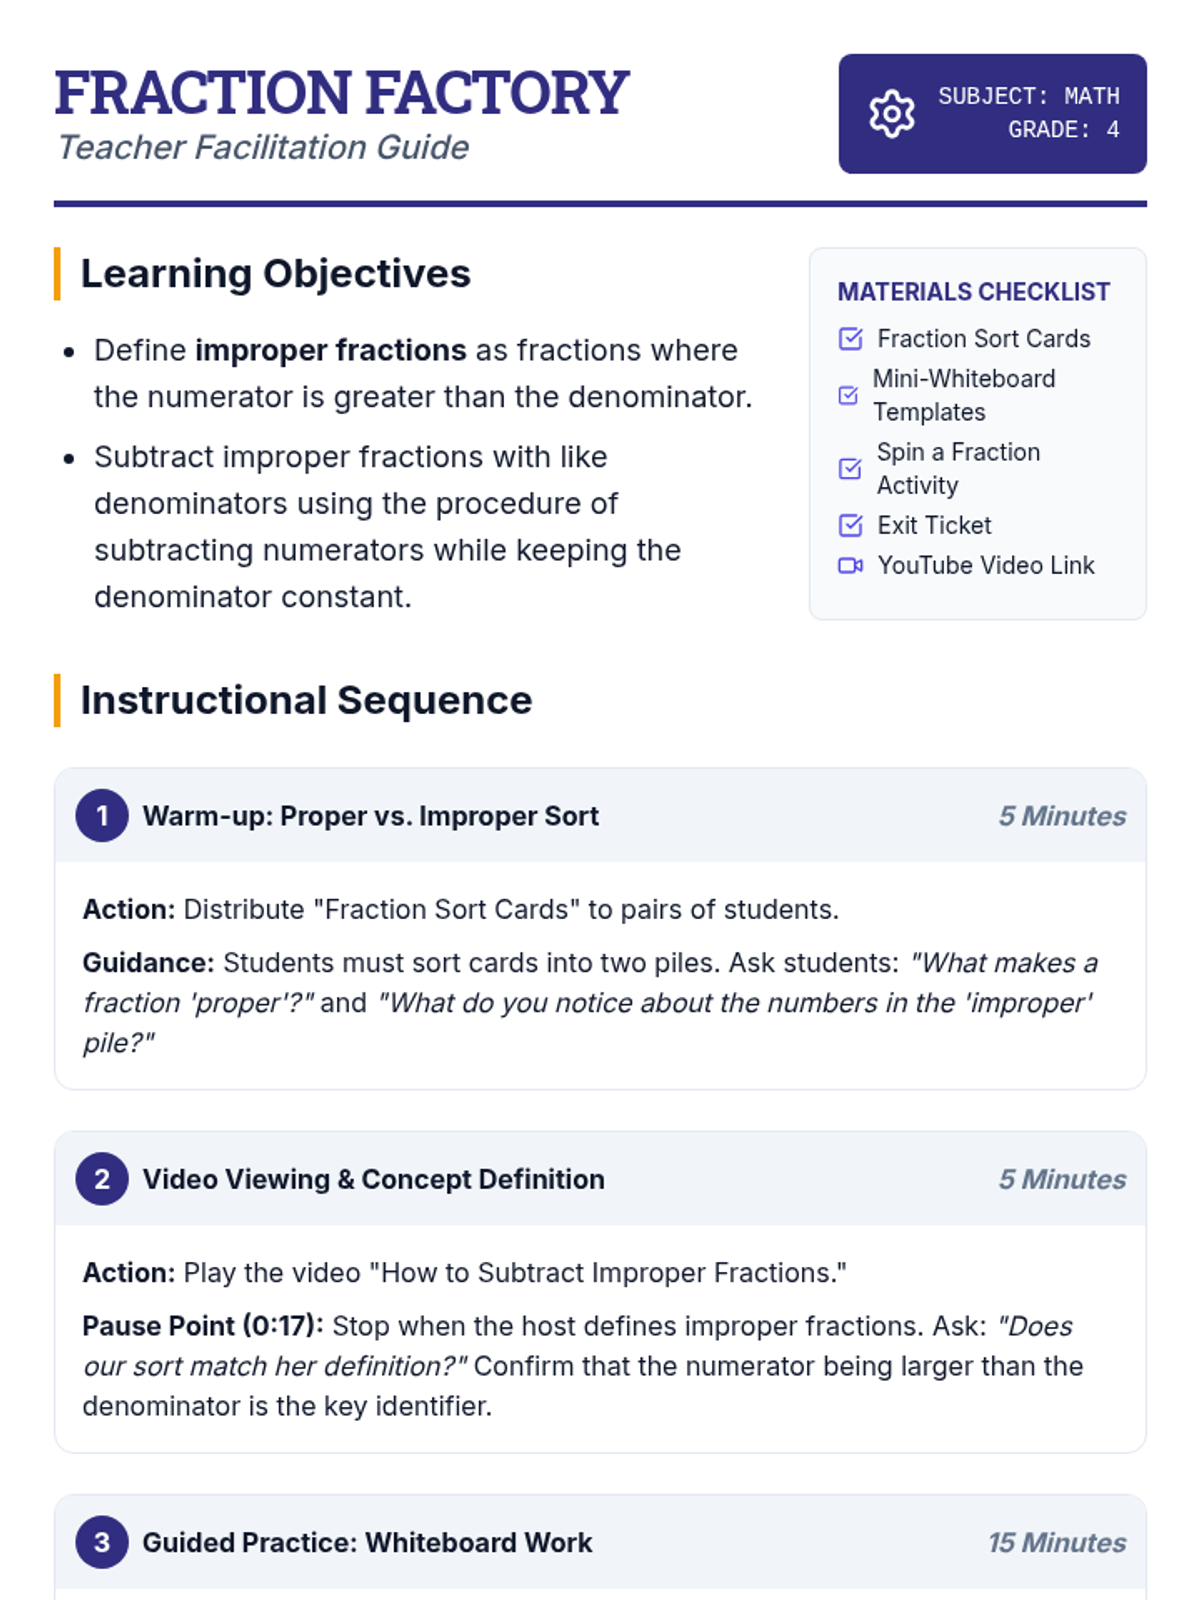Click the Instructional Sequence heading
Screen dimensions: 1200x1600
[x=306, y=700]
